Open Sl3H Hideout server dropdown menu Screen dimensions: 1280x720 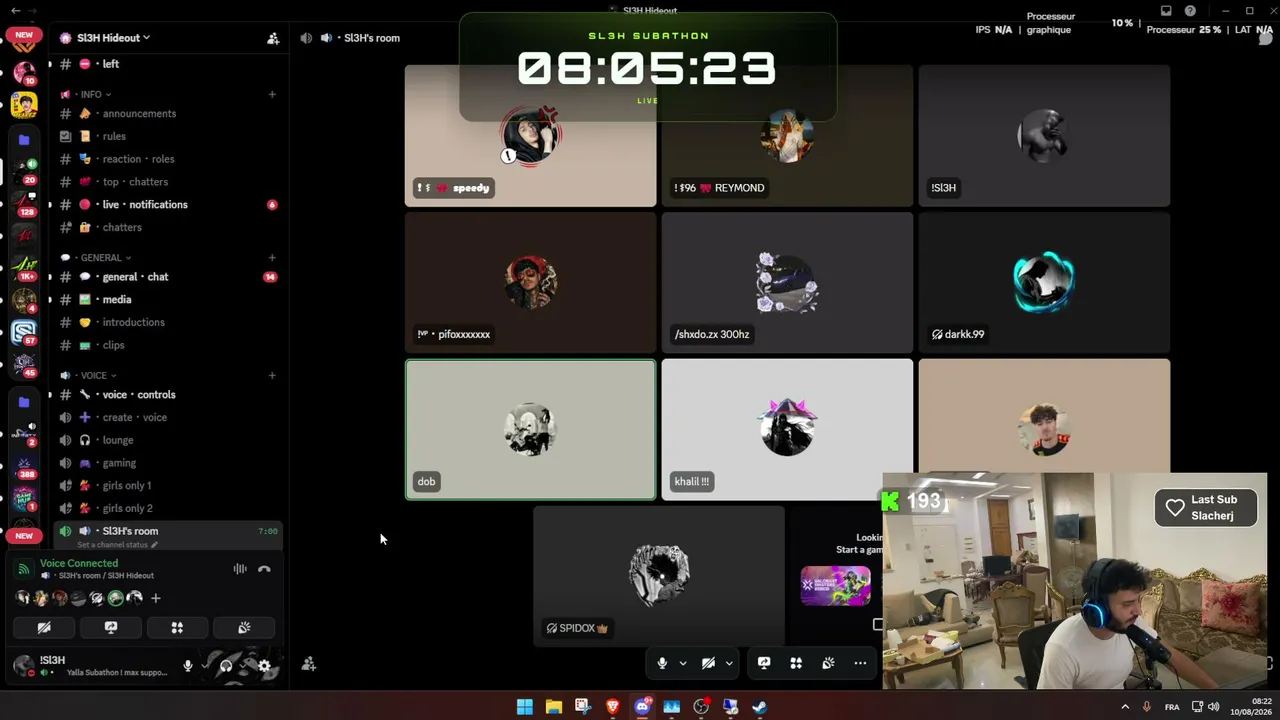(x=105, y=38)
